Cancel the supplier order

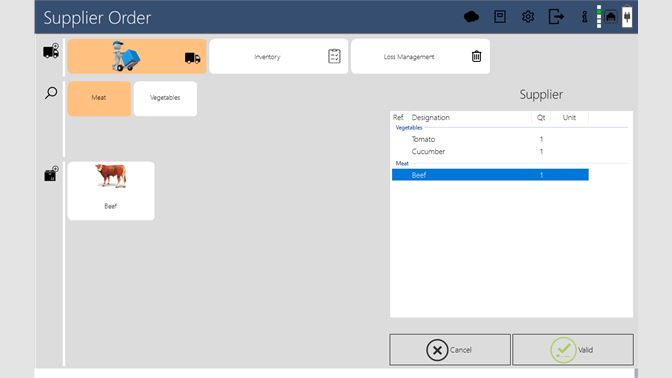point(450,350)
